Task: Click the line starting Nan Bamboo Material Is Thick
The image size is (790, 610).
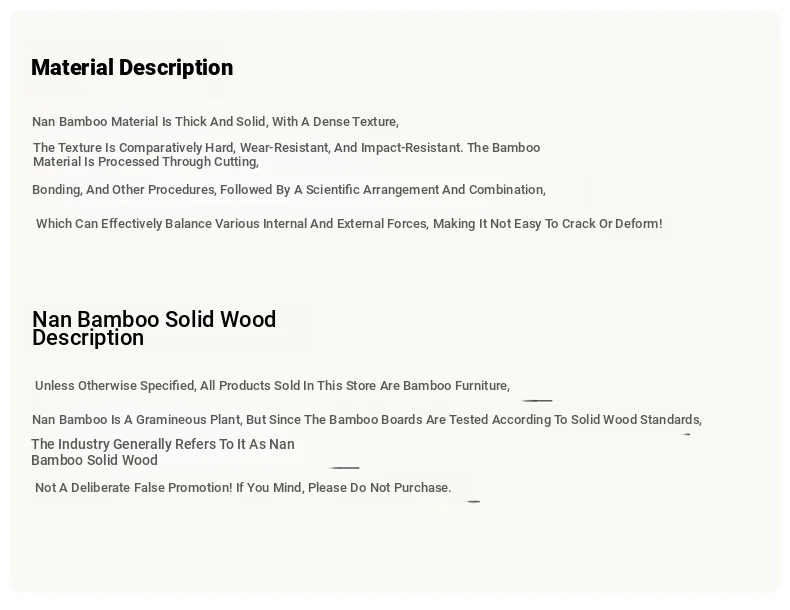Action: pyautogui.click(x=215, y=122)
